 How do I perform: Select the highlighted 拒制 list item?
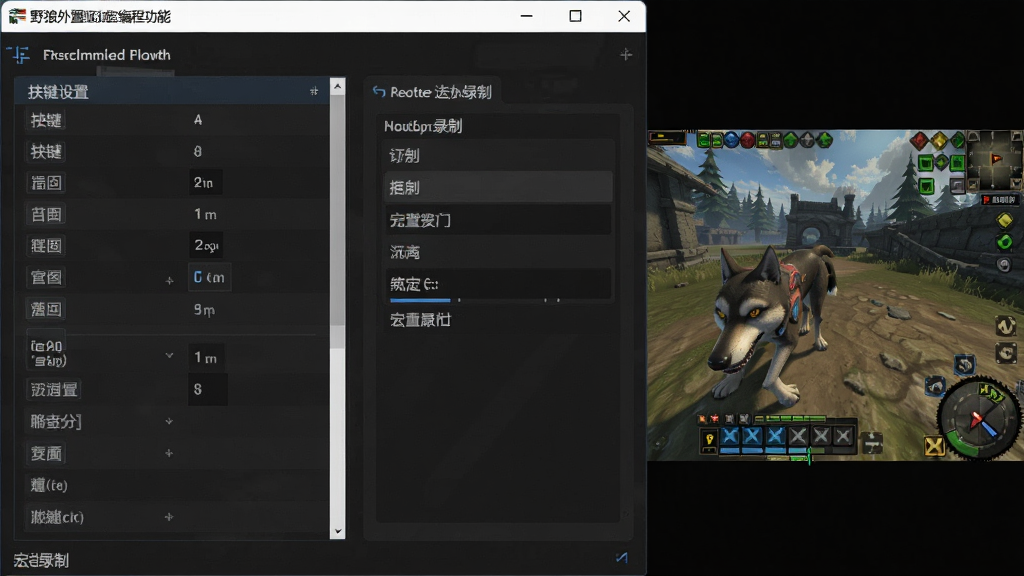click(498, 187)
